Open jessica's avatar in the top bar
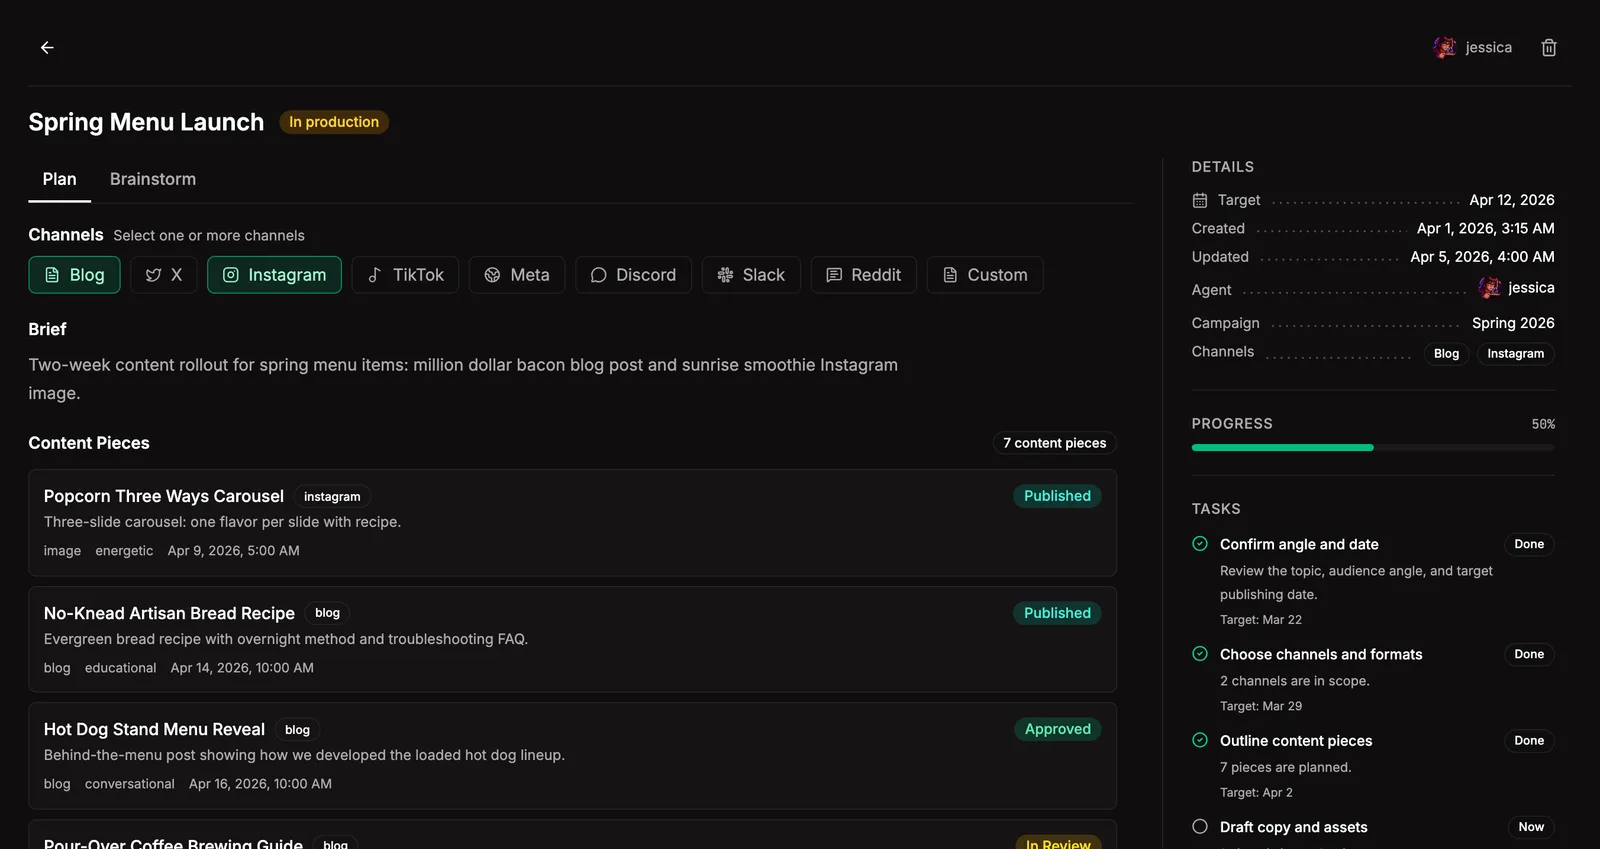The width and height of the screenshot is (1600, 849). coord(1444,47)
